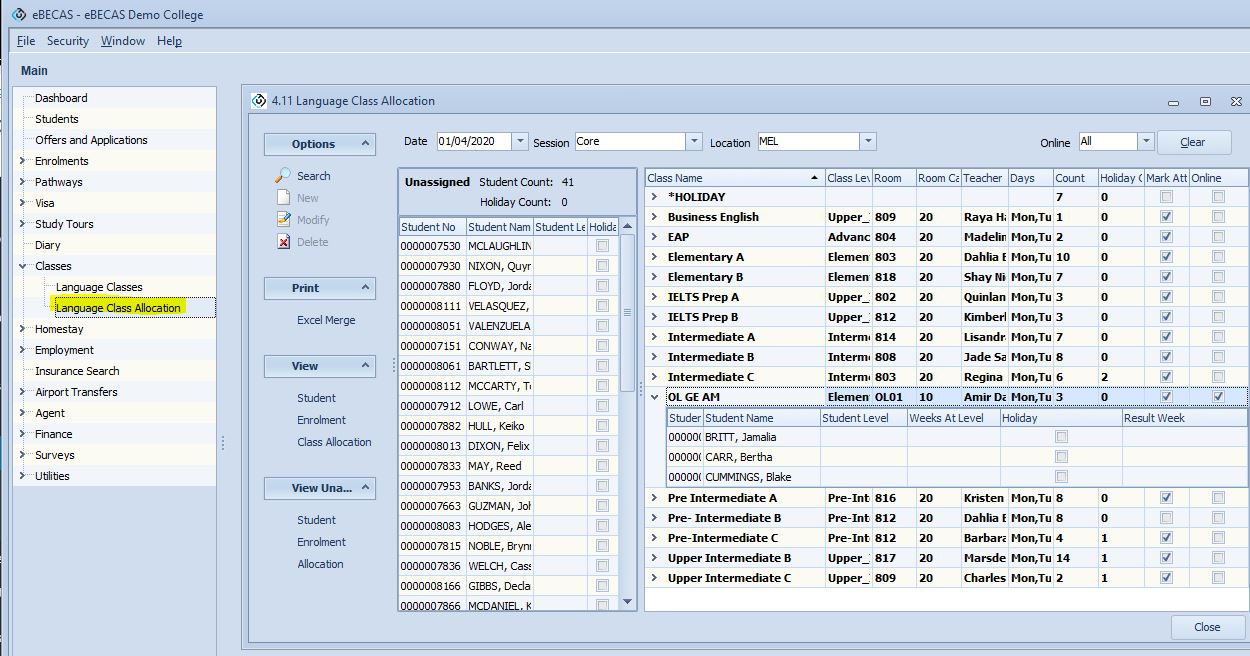Viewport: 1250px width, 656px height.
Task: Toggle Online checkbox for OL GE AM class
Action: tap(1218, 397)
